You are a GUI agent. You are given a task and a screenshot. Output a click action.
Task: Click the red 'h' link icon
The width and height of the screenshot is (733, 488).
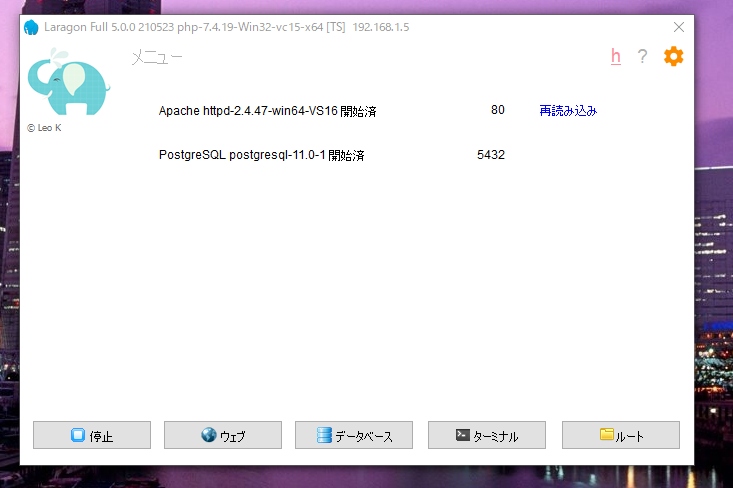point(616,57)
